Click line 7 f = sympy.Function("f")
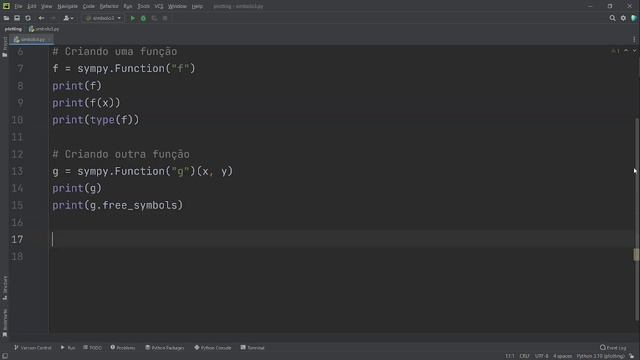640x360 pixels. (124, 69)
